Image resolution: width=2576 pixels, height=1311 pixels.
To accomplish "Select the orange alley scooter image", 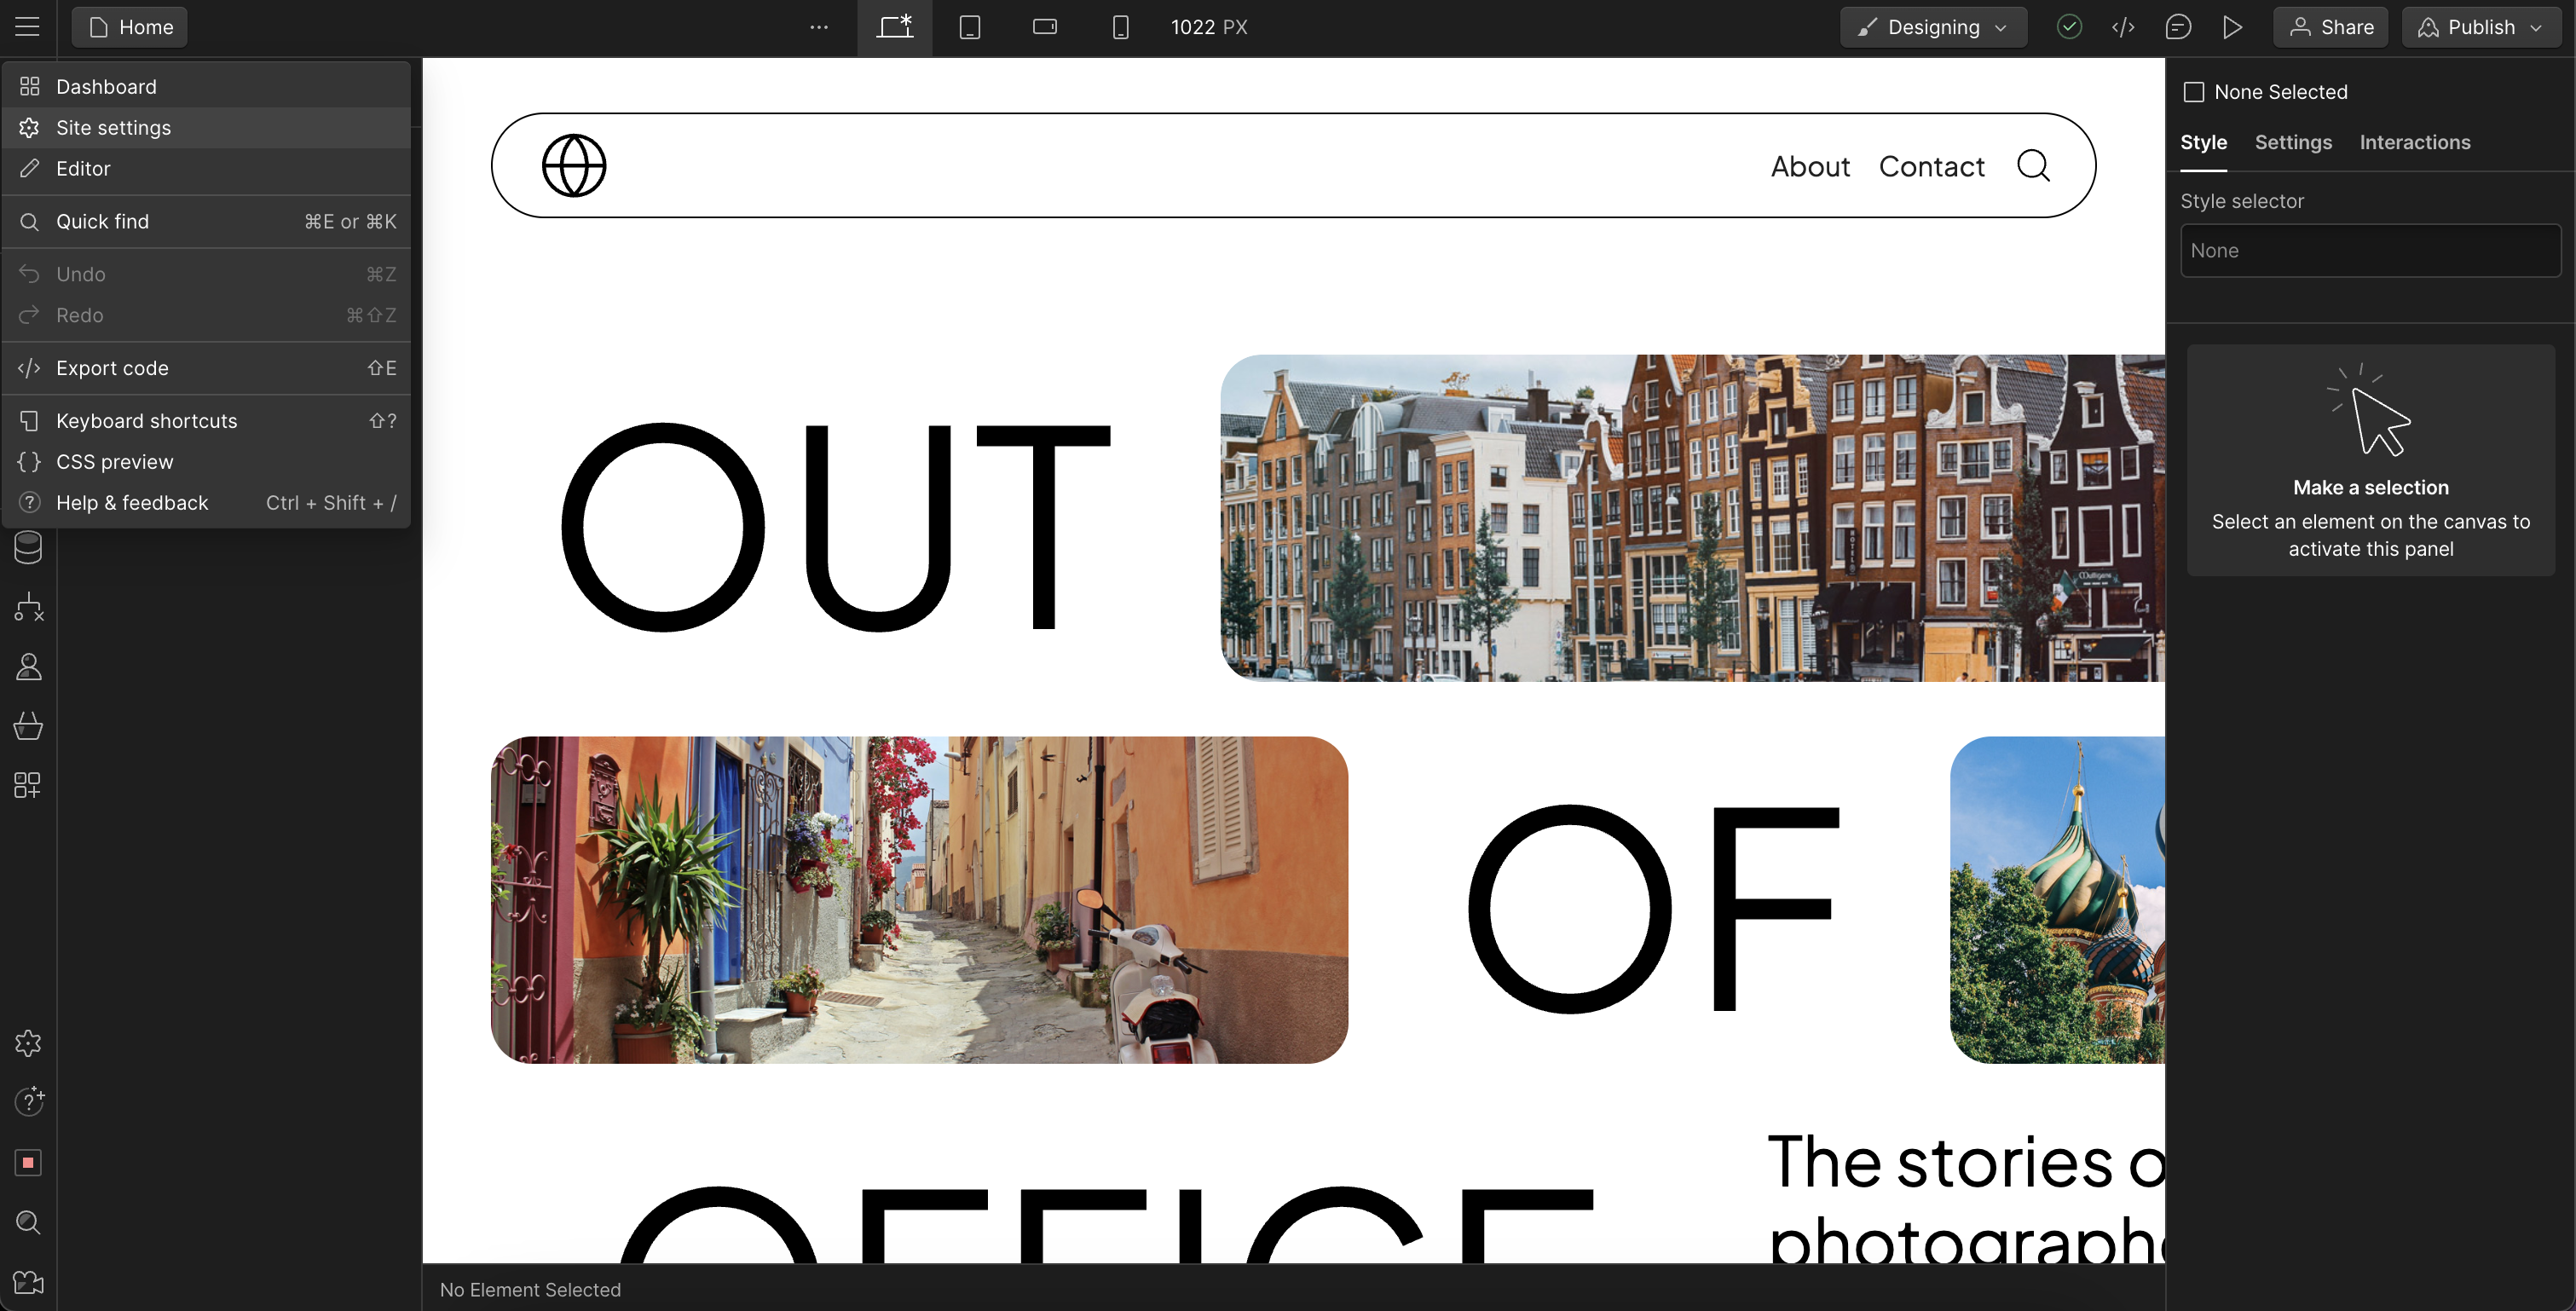I will [919, 900].
